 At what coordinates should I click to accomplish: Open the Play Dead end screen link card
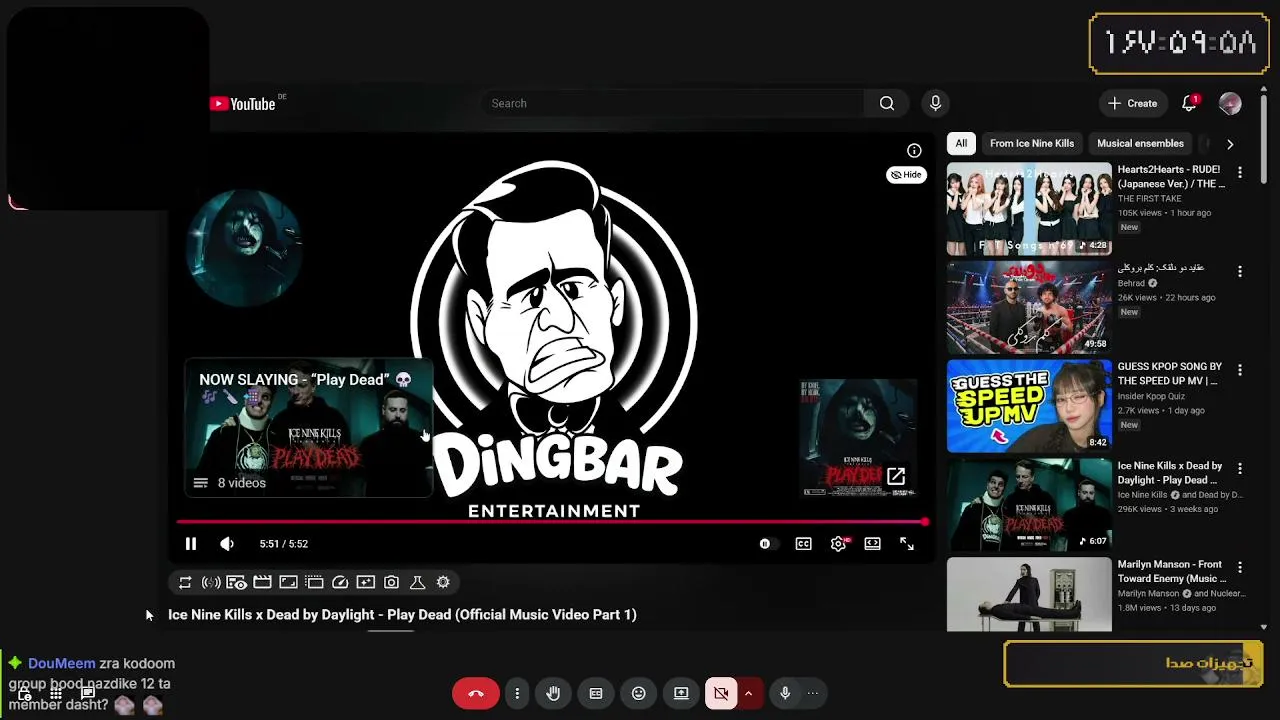point(857,437)
